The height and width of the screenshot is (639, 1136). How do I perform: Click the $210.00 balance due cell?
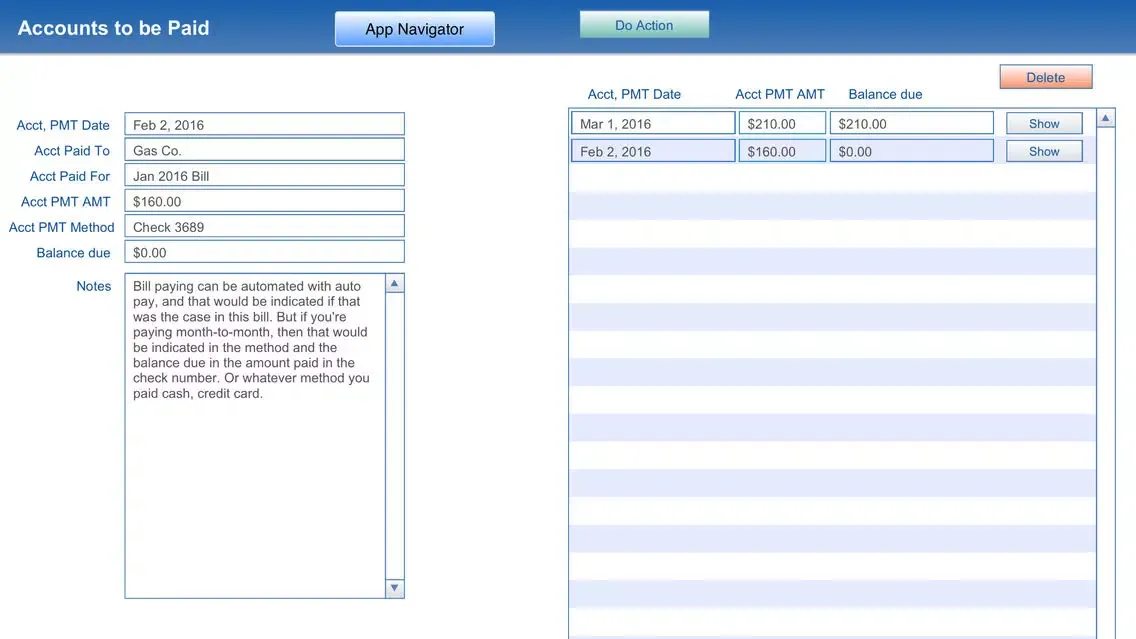[911, 124]
